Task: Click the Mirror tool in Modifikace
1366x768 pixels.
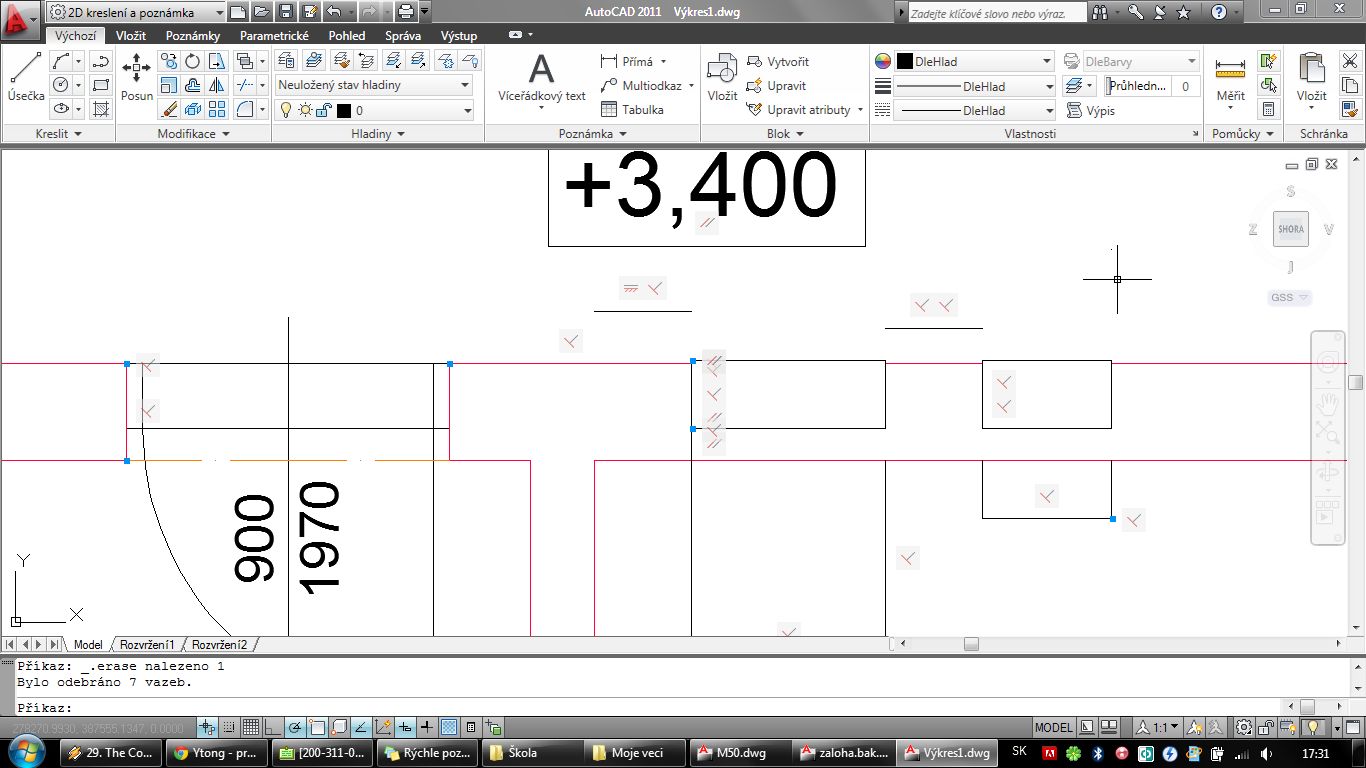Action: click(217, 85)
